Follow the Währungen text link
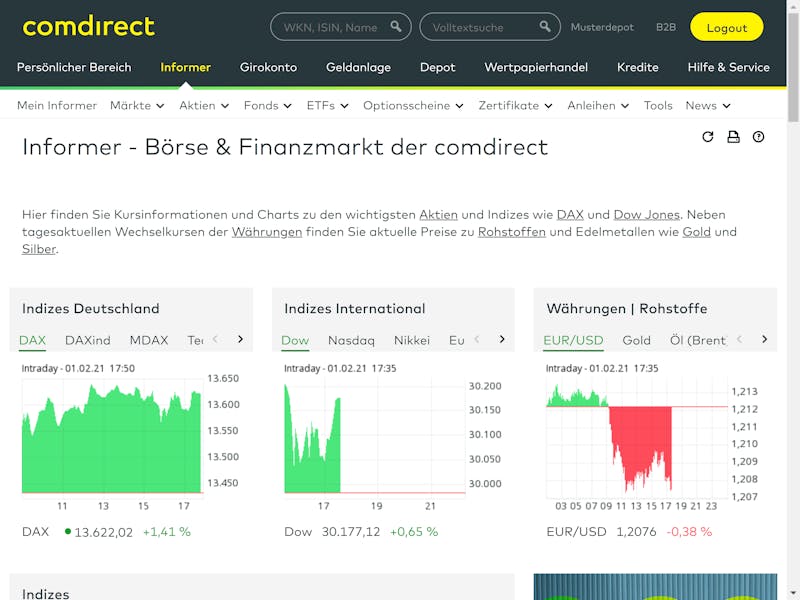 [267, 232]
